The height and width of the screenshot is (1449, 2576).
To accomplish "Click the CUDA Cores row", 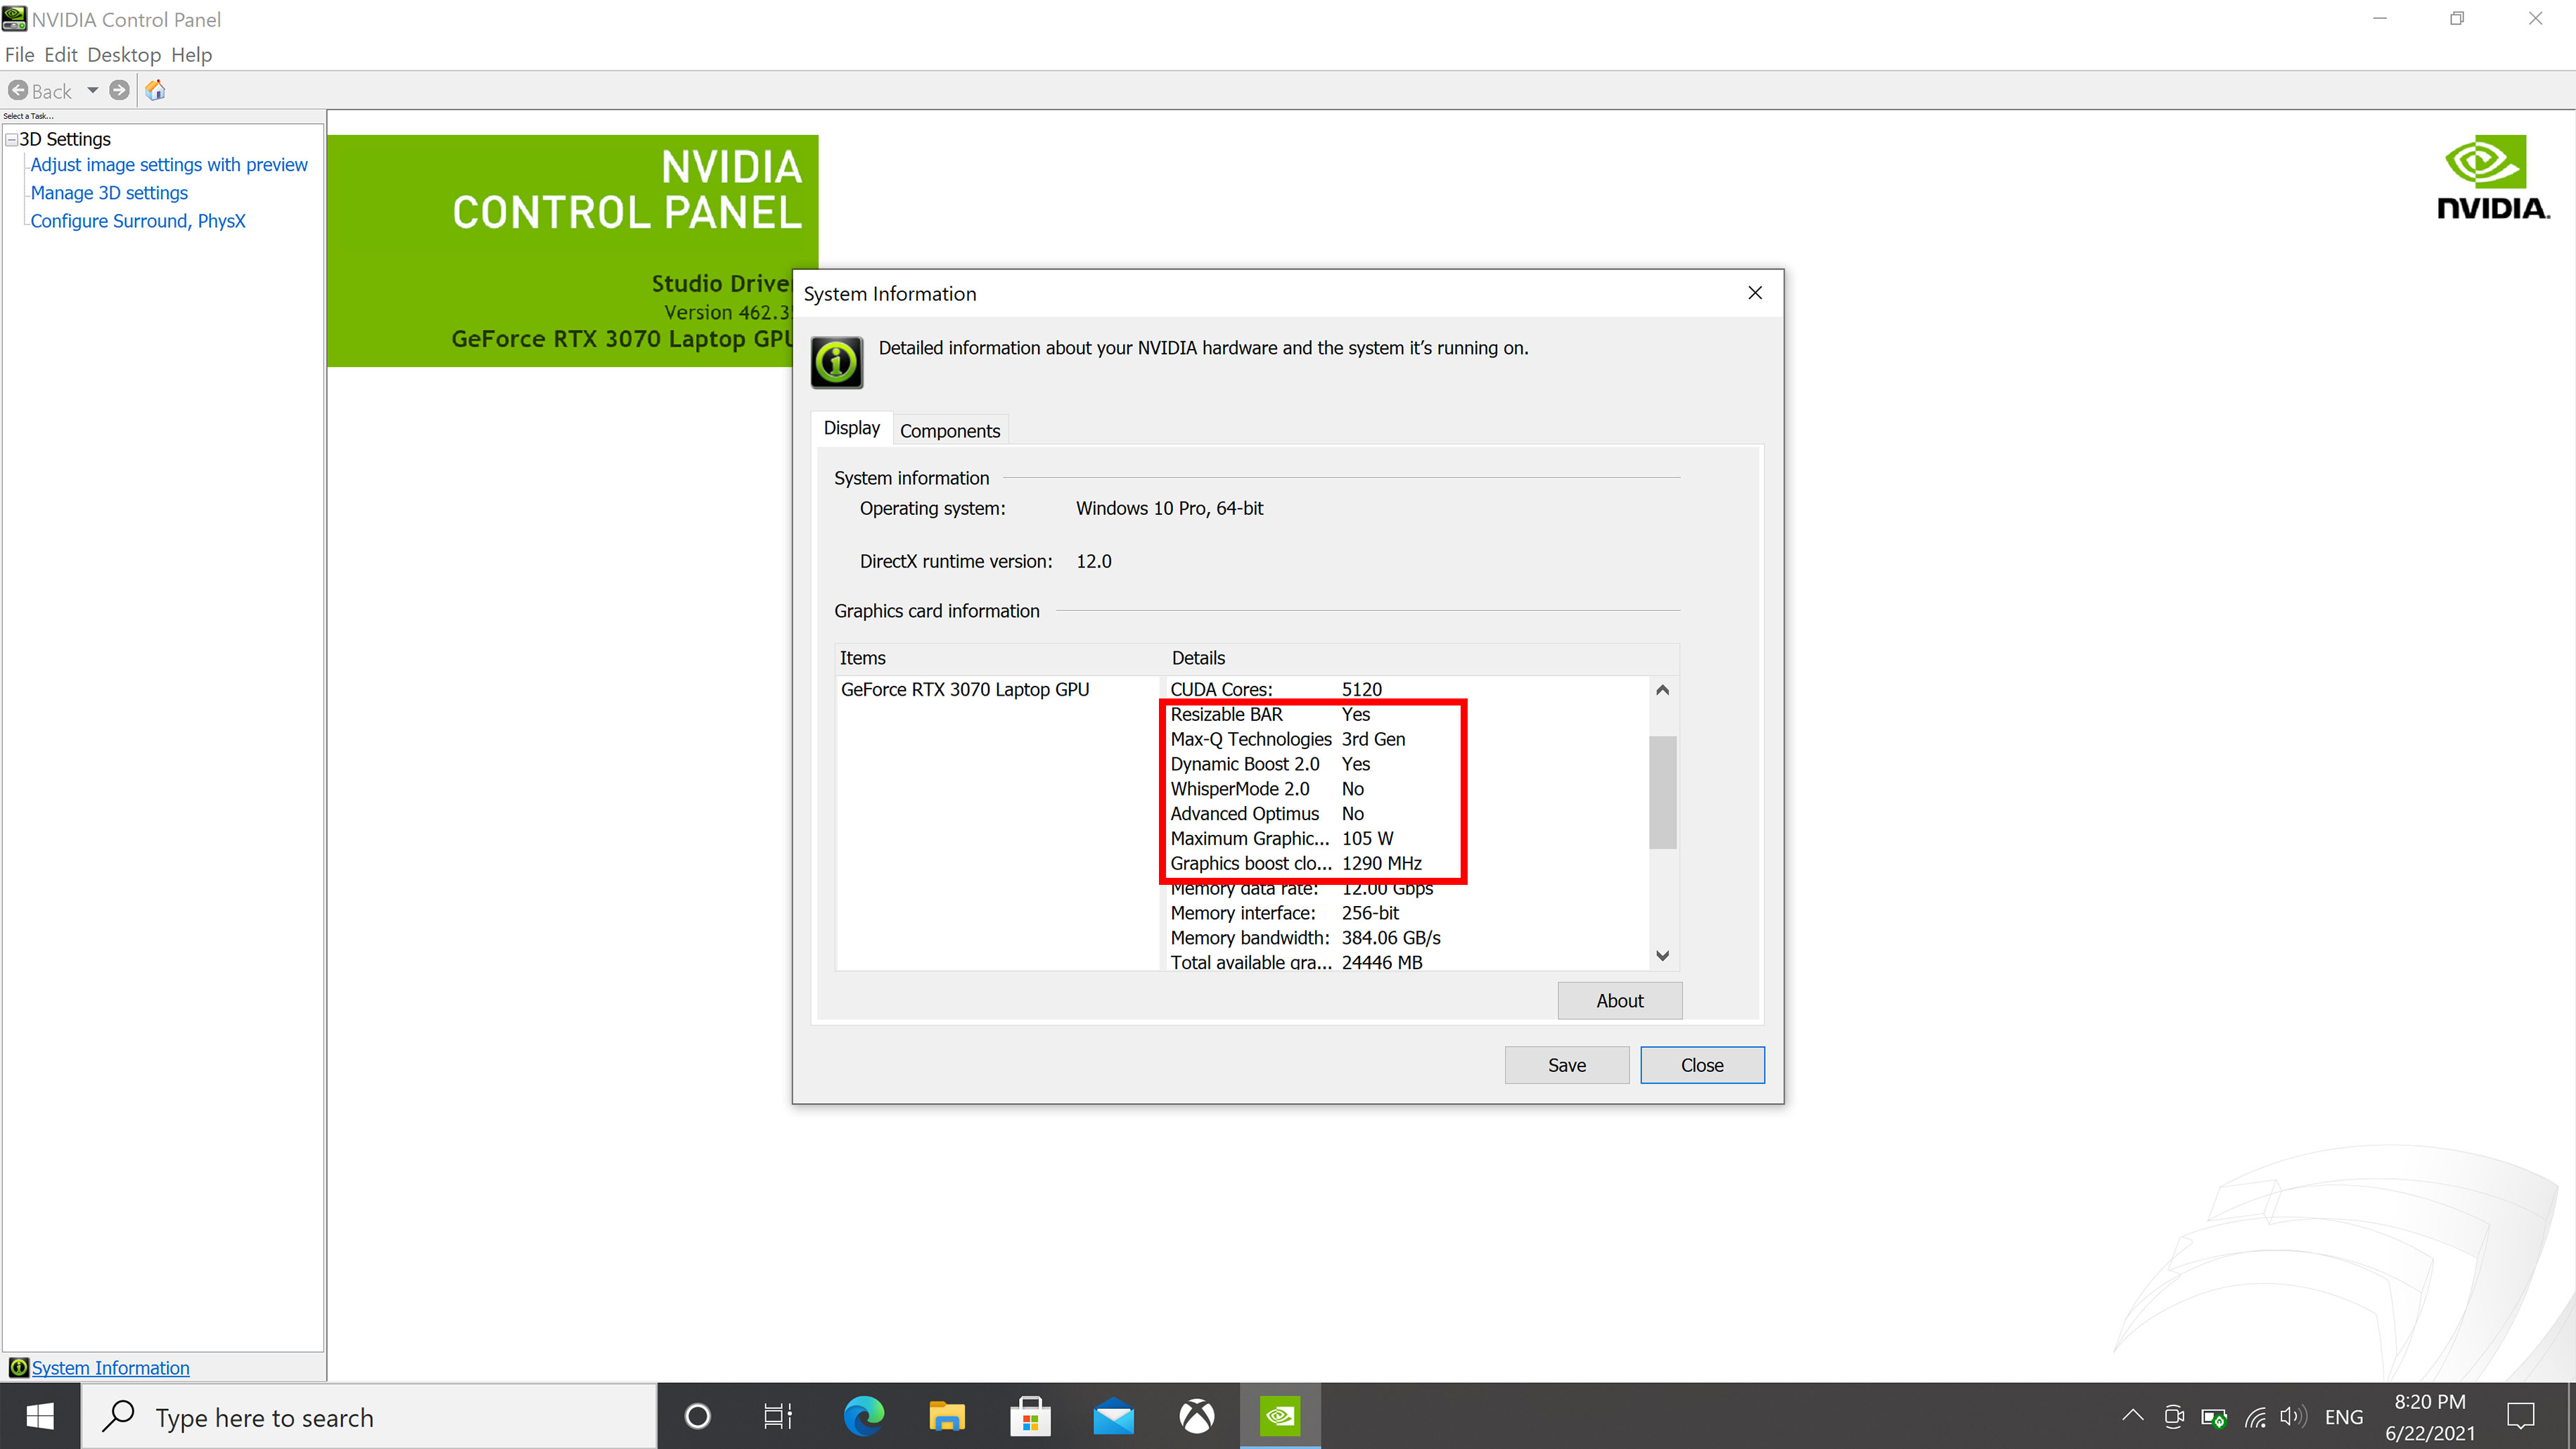I will click(1276, 690).
